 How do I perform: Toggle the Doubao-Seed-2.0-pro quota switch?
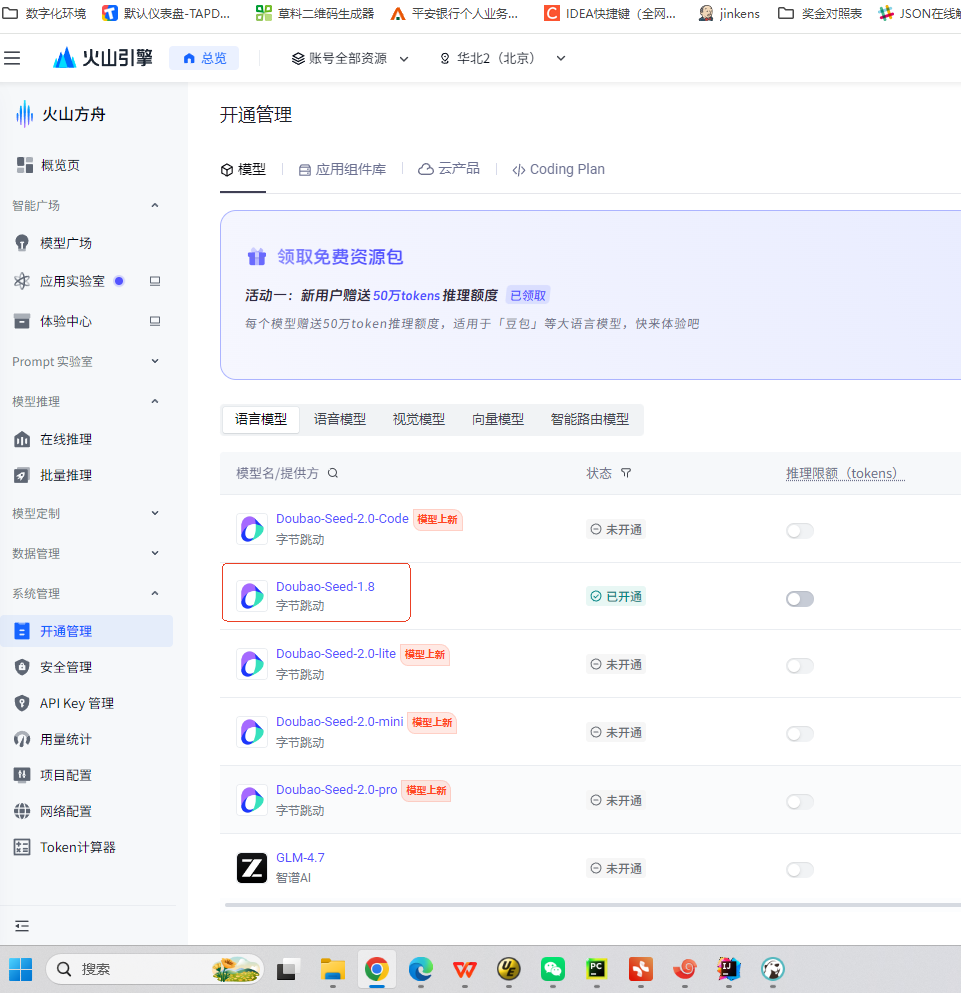(x=800, y=802)
